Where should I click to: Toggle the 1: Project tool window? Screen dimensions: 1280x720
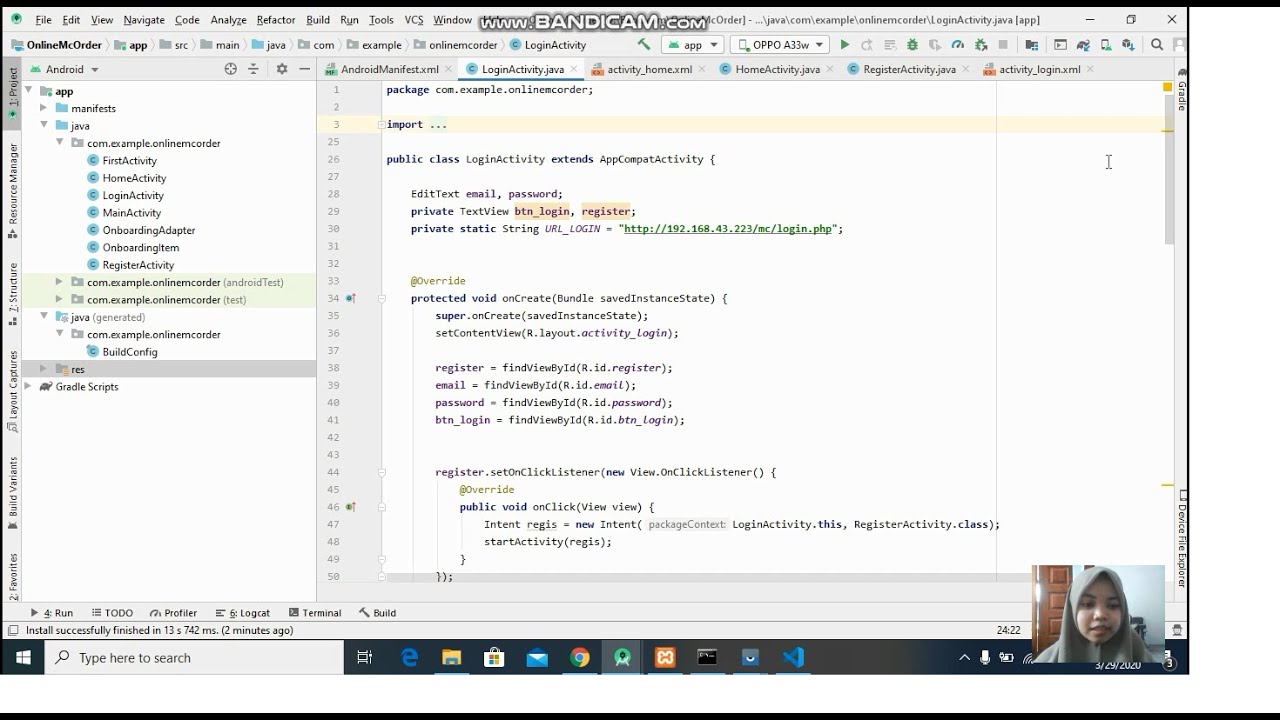point(12,92)
